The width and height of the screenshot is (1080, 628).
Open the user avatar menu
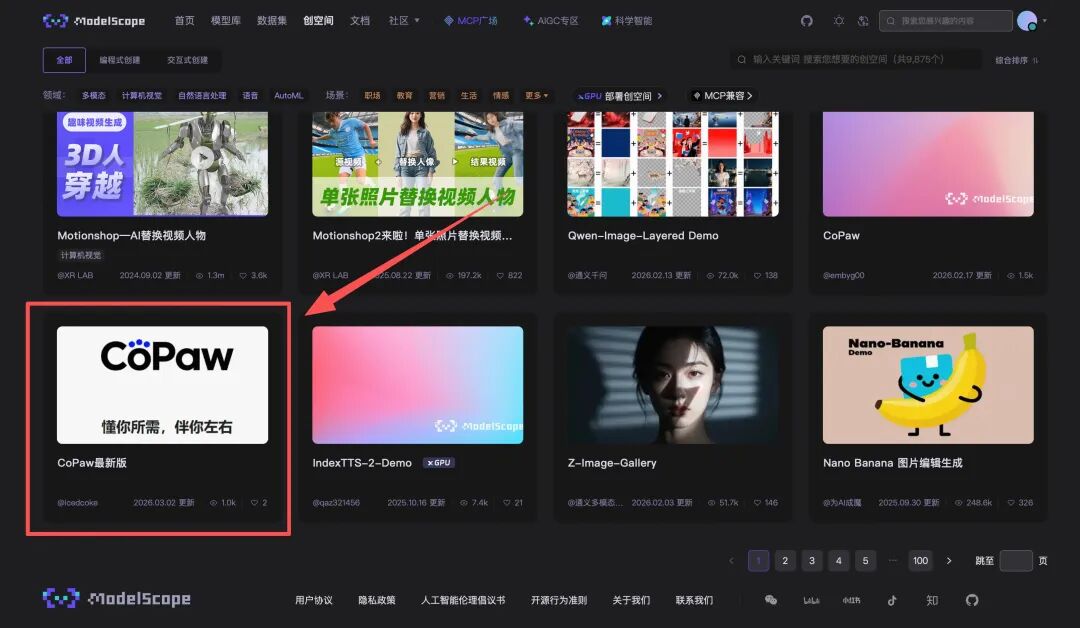(1027, 21)
